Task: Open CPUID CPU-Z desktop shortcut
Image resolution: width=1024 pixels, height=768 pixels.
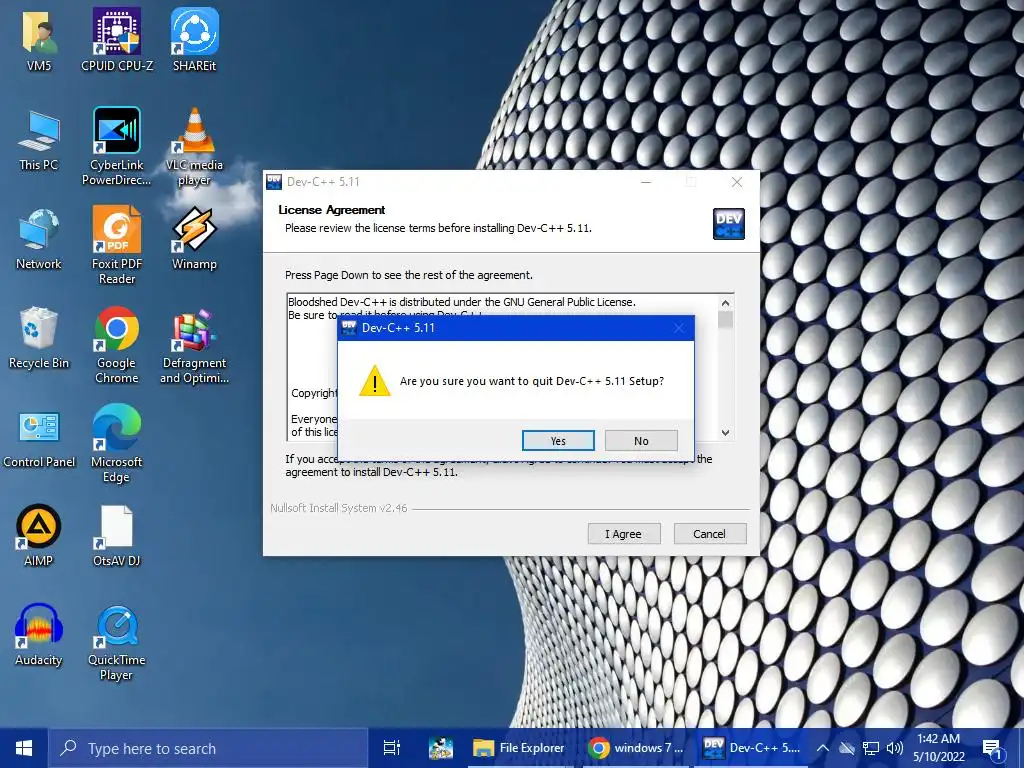Action: pyautogui.click(x=117, y=39)
